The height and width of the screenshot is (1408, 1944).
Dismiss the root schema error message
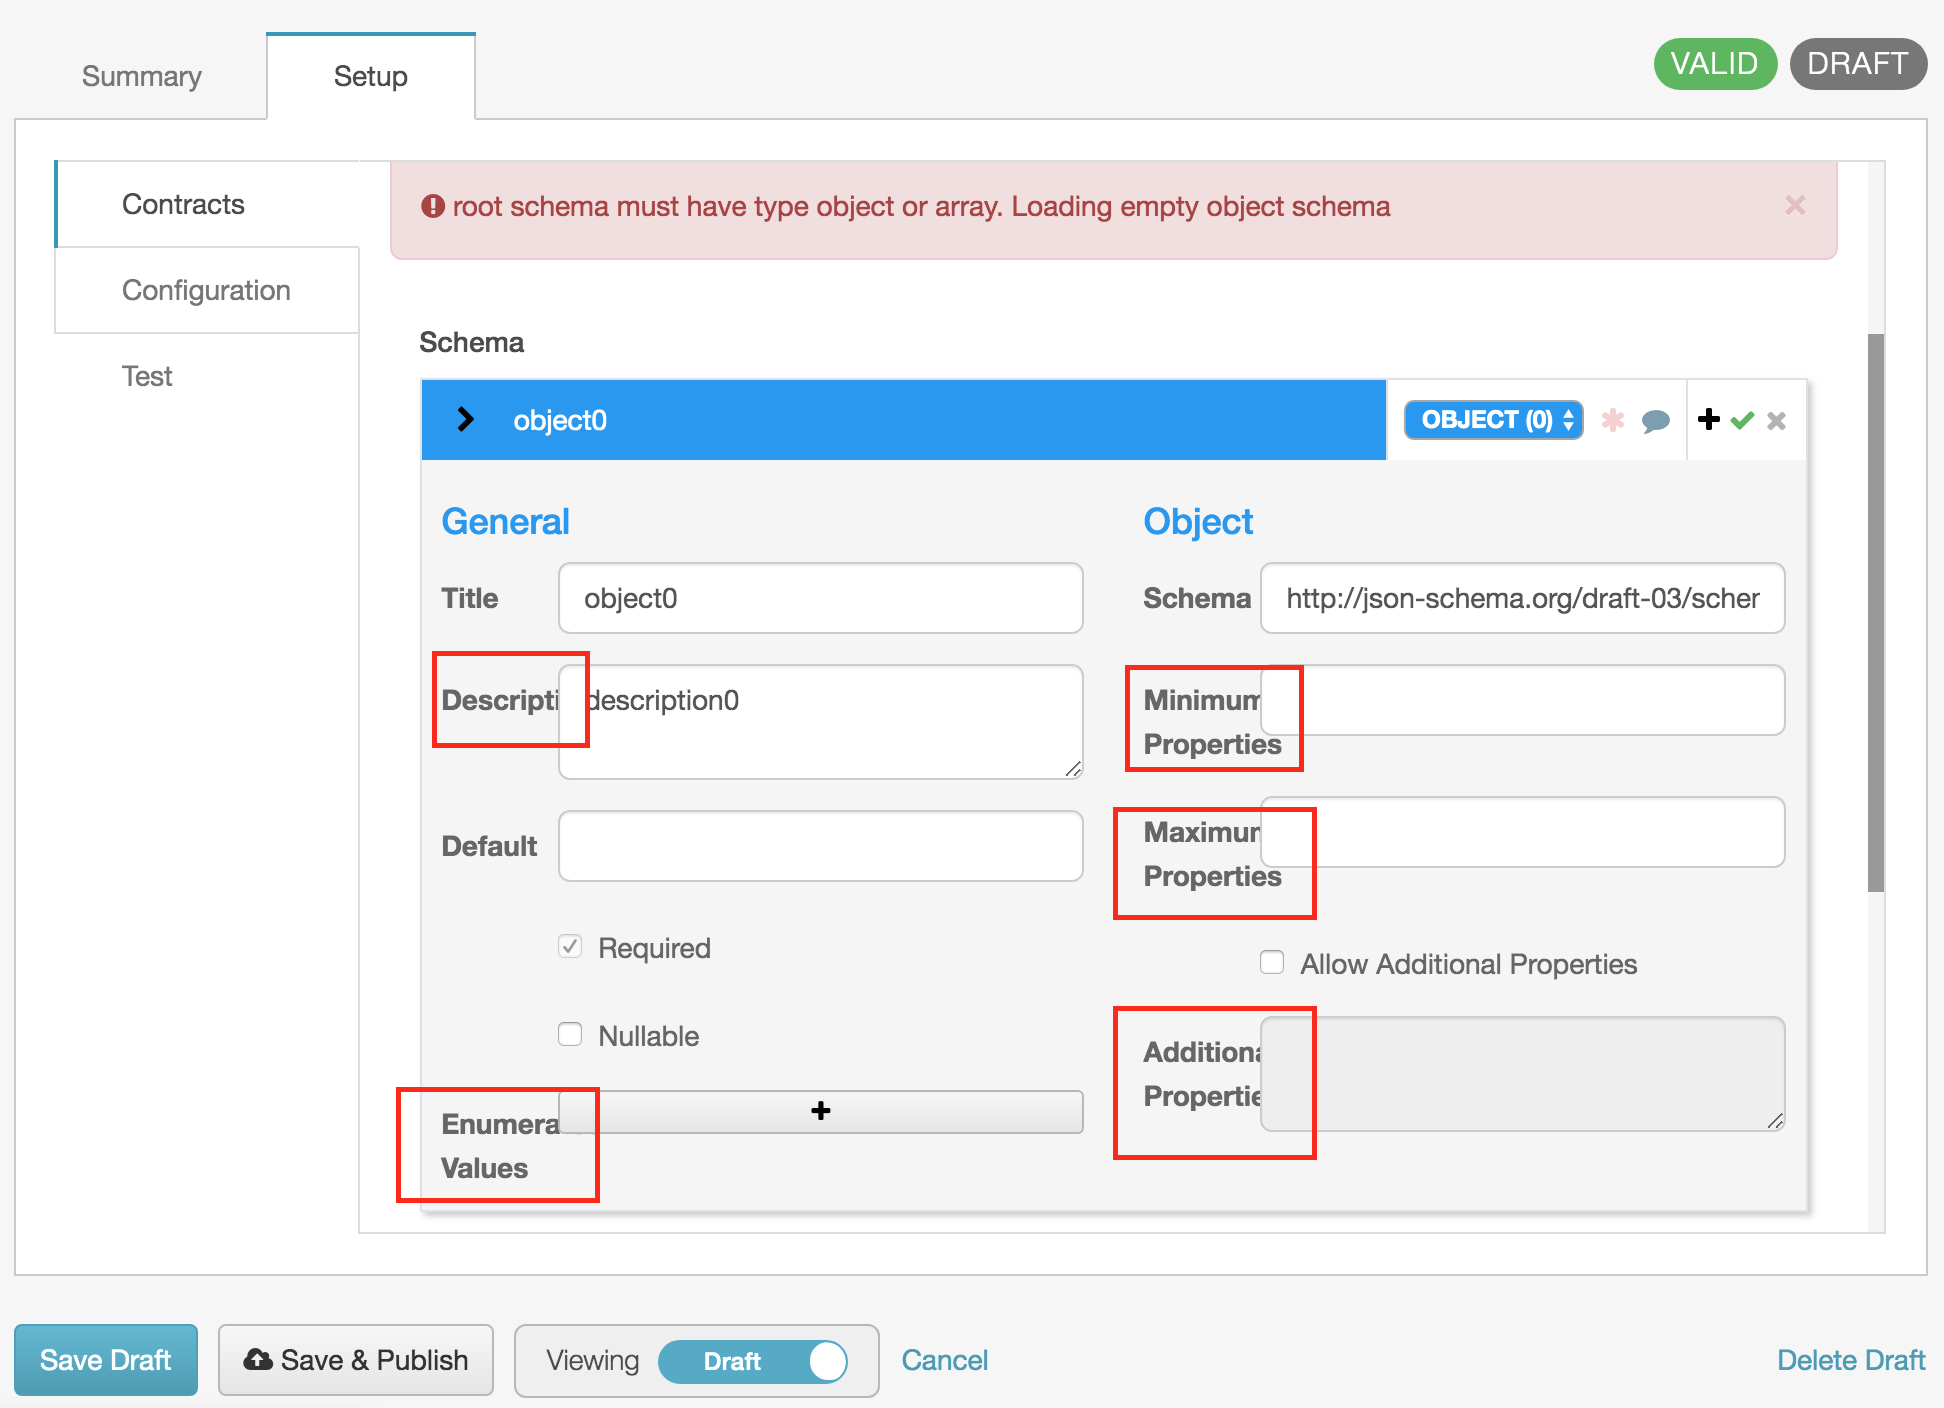click(1795, 206)
